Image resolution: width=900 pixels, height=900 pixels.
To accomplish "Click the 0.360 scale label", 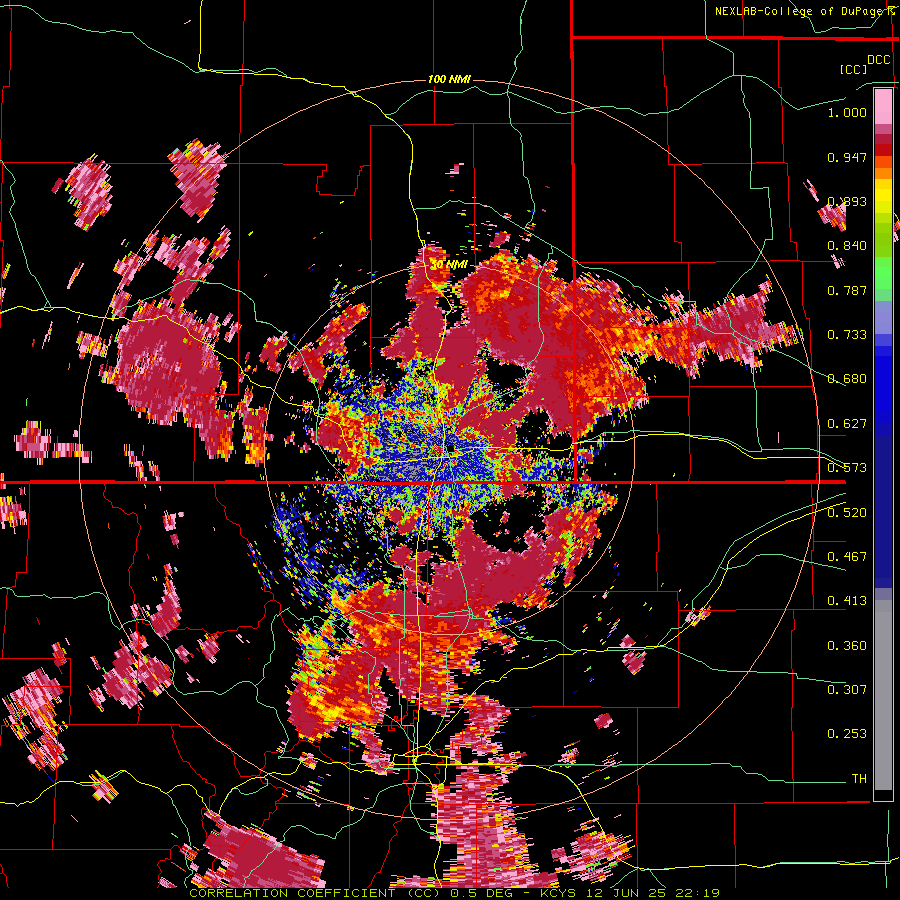I will (847, 646).
